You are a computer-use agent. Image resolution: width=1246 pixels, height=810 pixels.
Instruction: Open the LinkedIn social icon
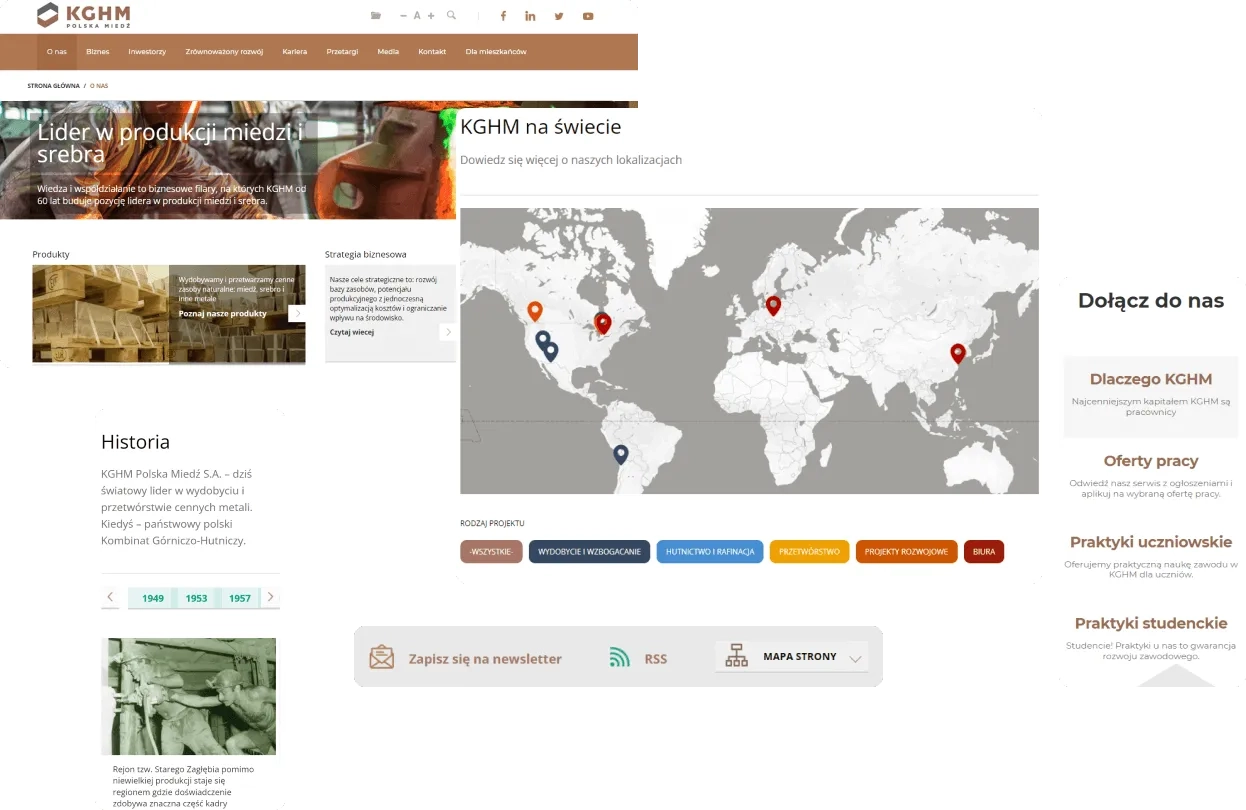pyautogui.click(x=530, y=16)
